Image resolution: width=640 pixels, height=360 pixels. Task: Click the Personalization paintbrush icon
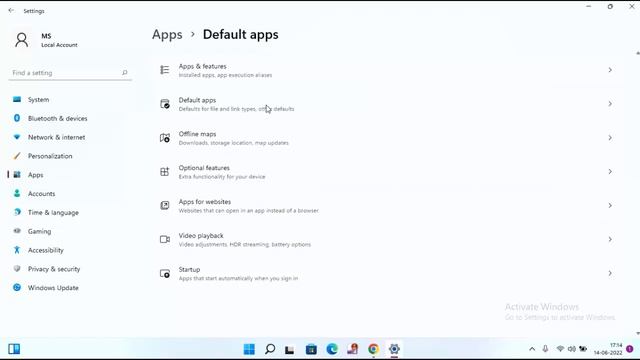coord(17,156)
